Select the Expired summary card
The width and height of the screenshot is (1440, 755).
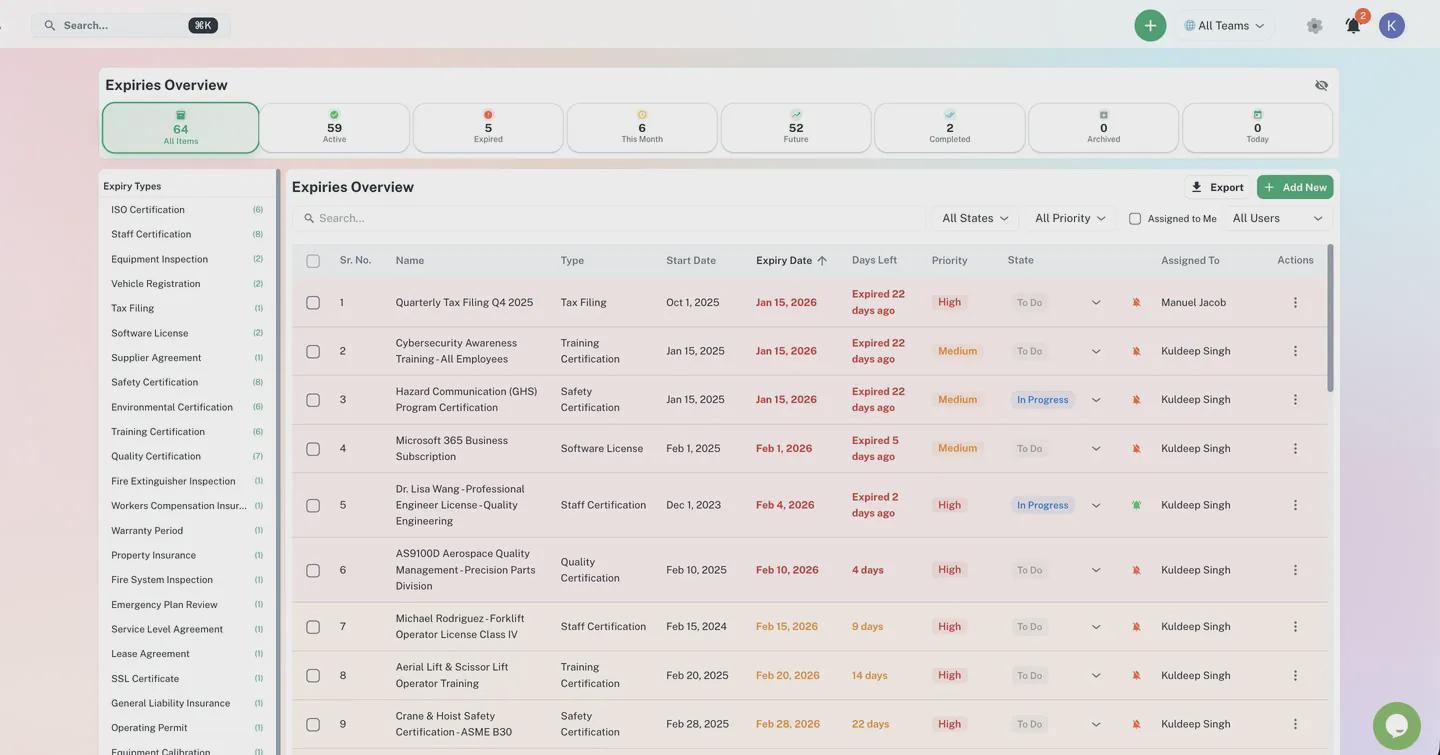point(488,128)
